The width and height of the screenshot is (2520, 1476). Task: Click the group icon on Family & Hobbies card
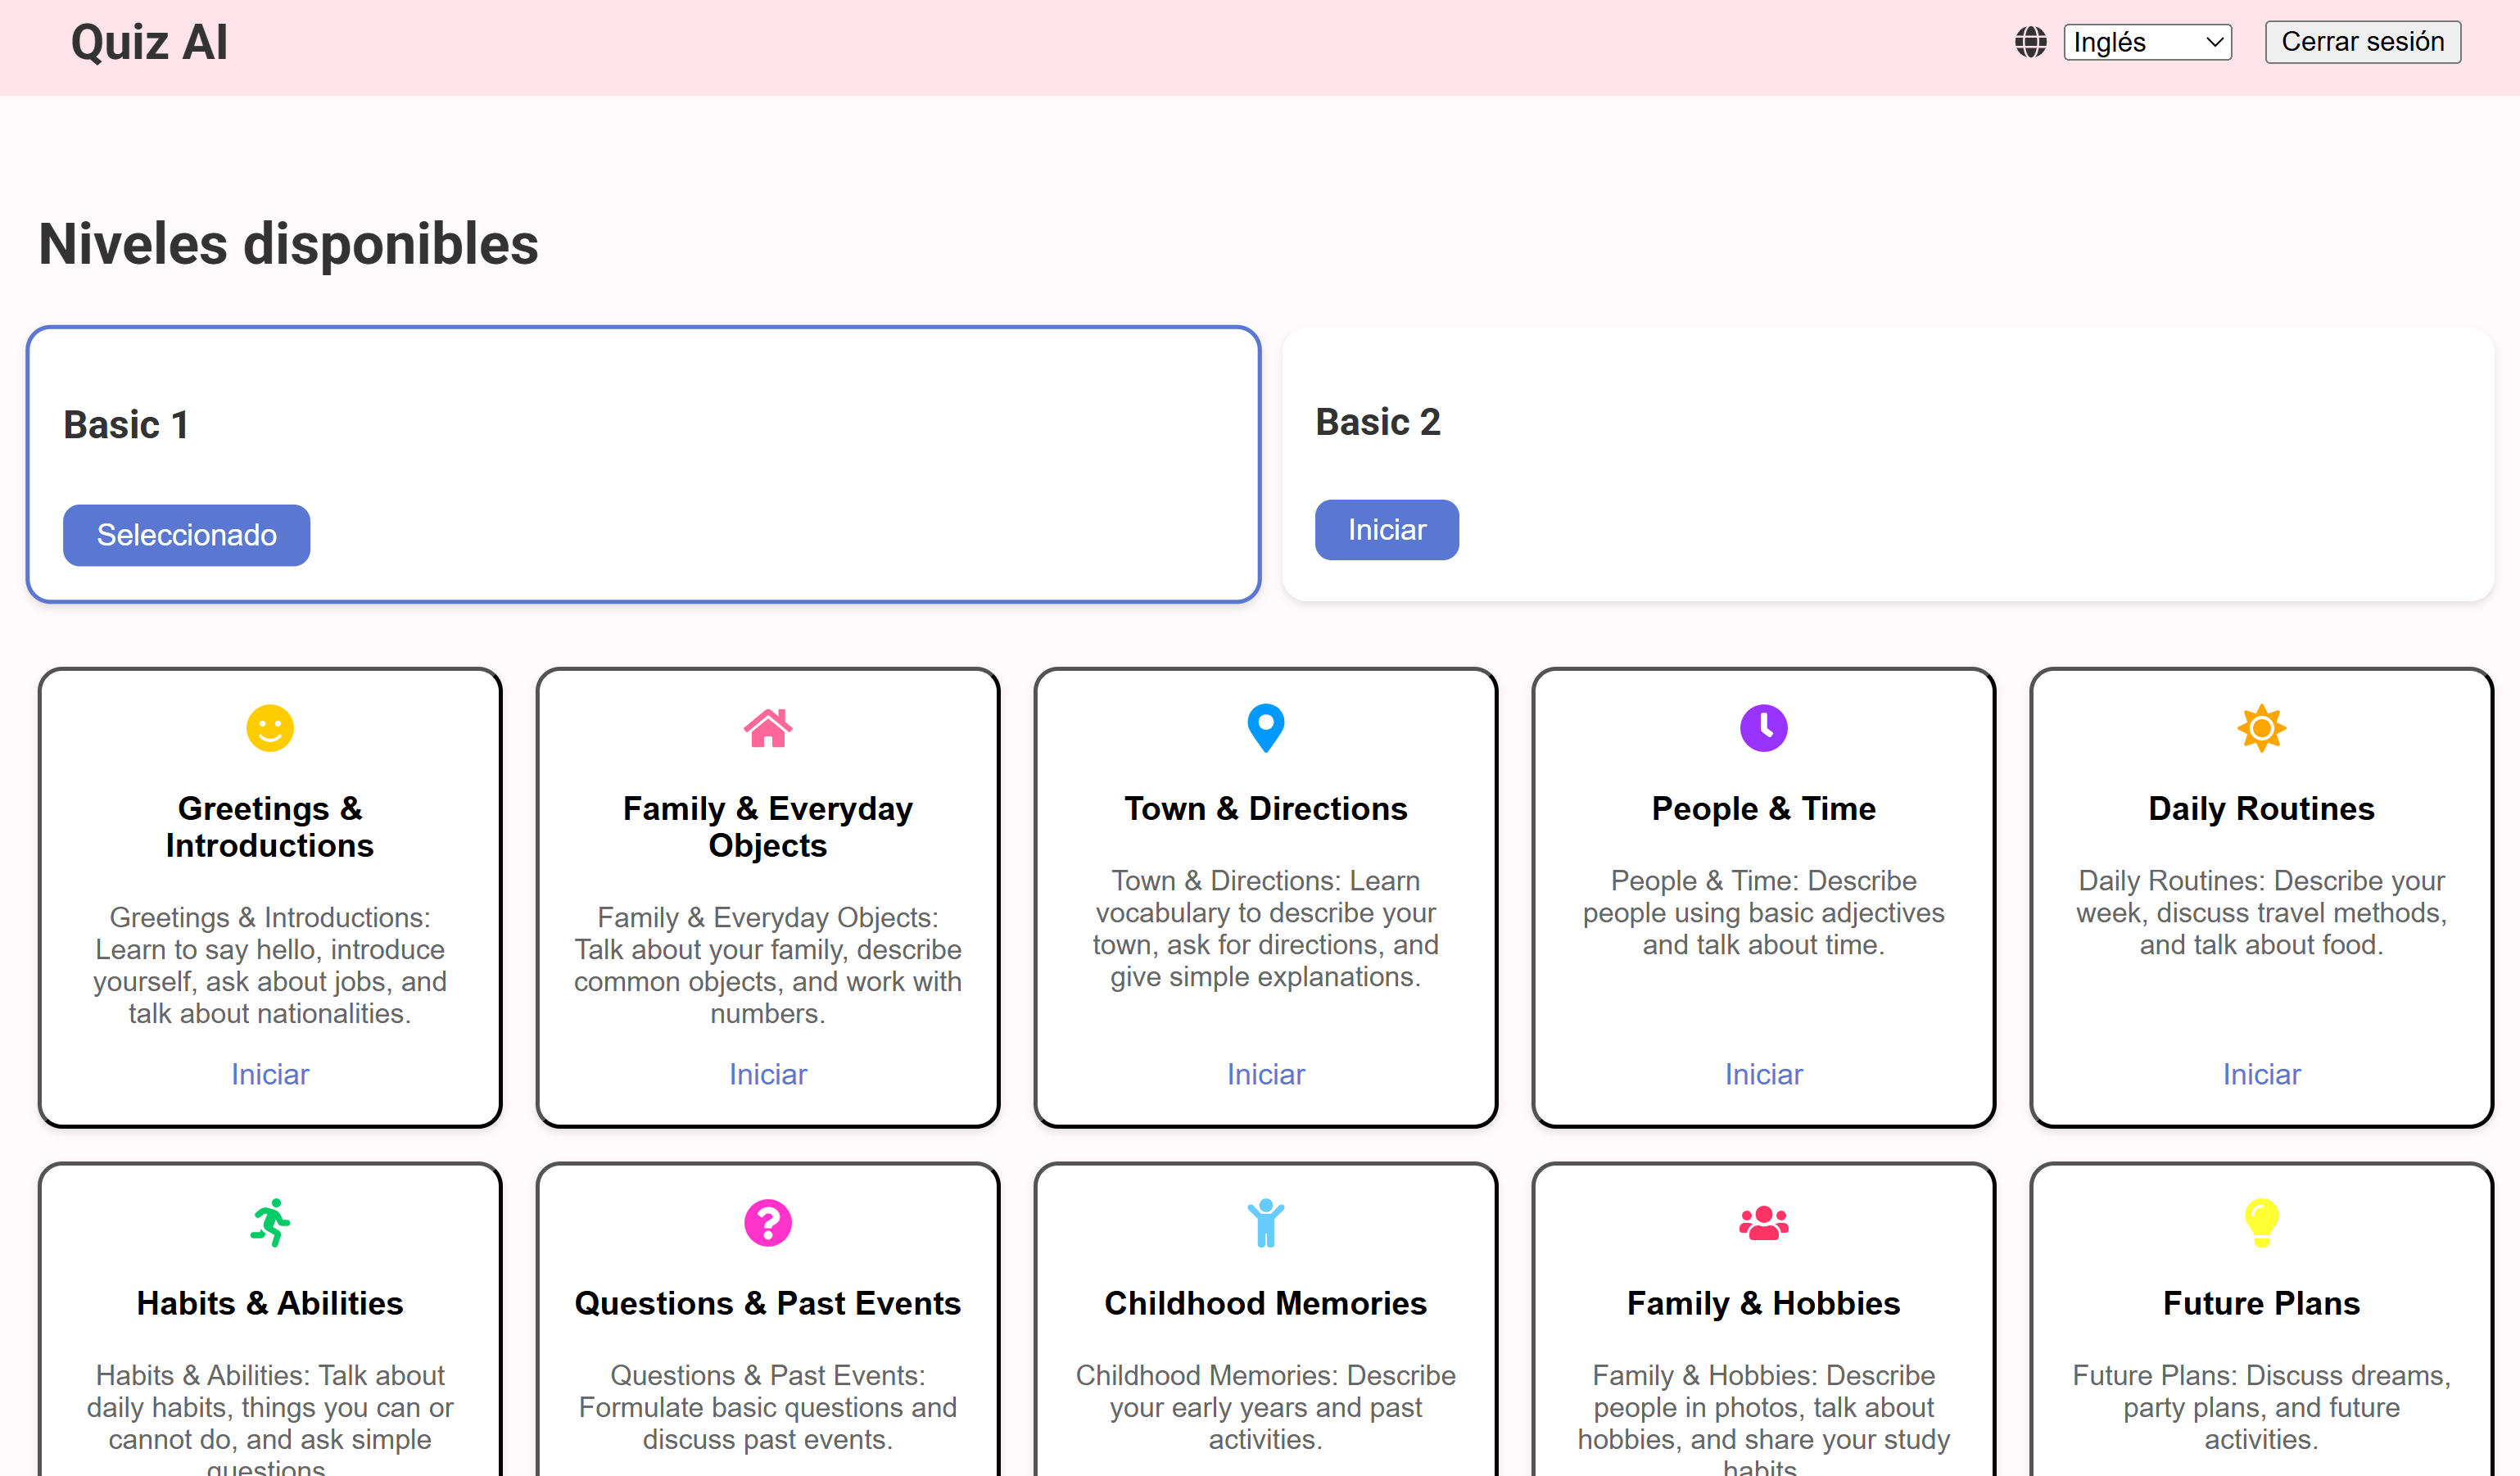click(1763, 1222)
